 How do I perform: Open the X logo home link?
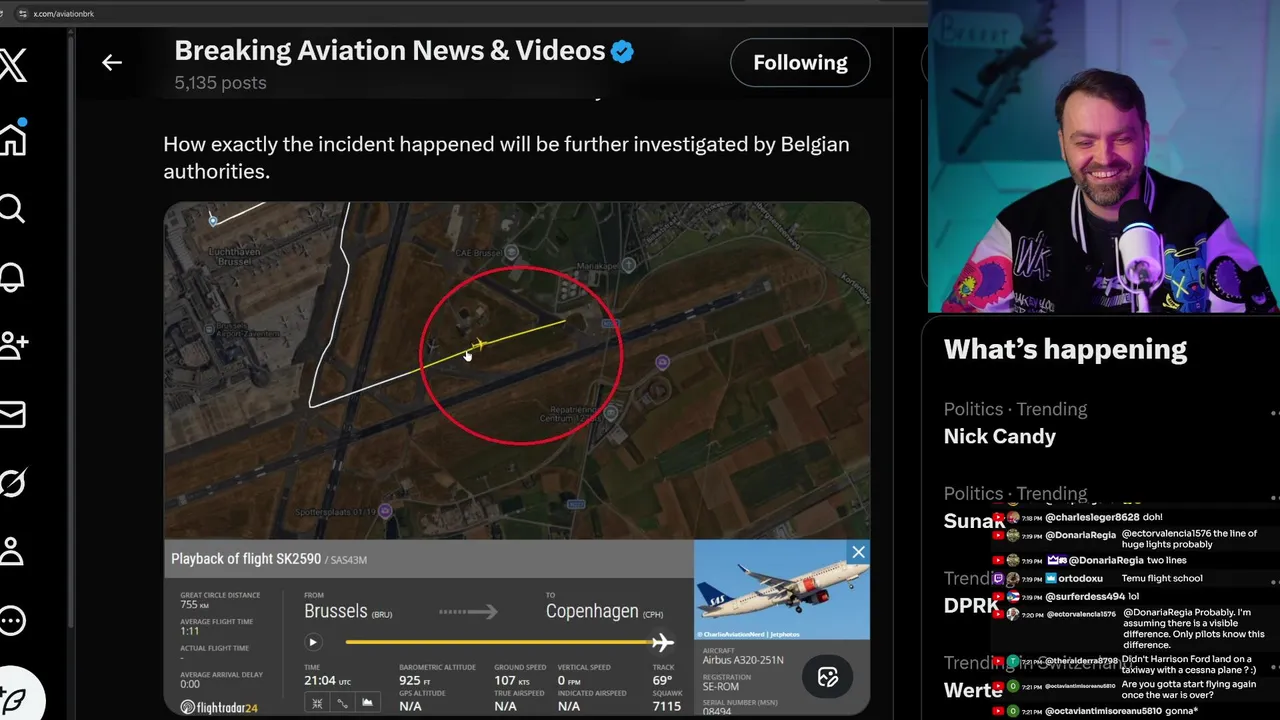click(x=12, y=67)
